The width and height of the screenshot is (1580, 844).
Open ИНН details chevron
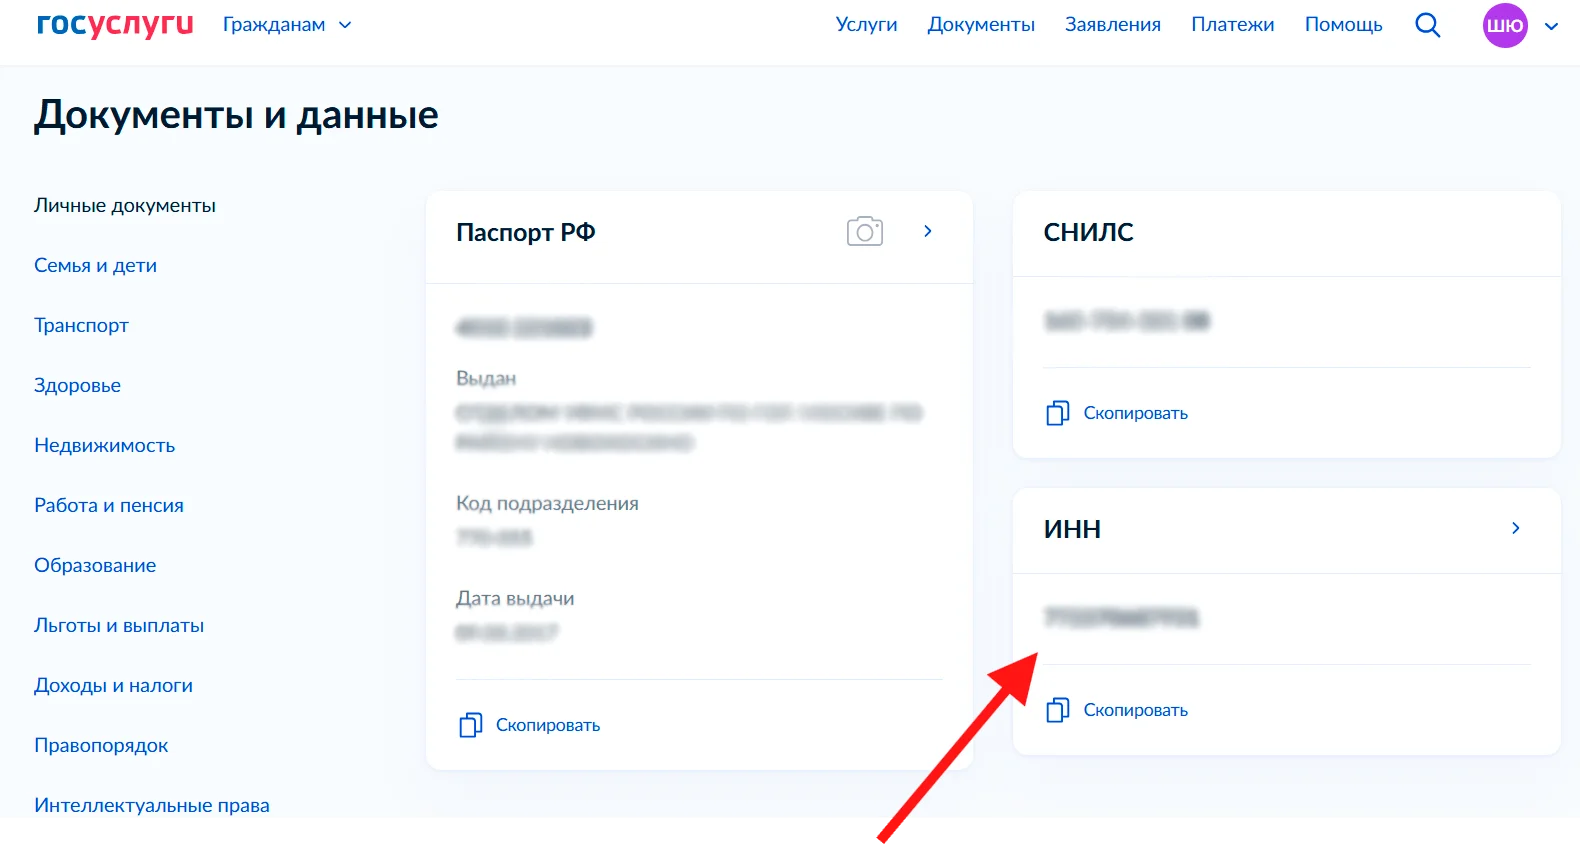click(1516, 528)
